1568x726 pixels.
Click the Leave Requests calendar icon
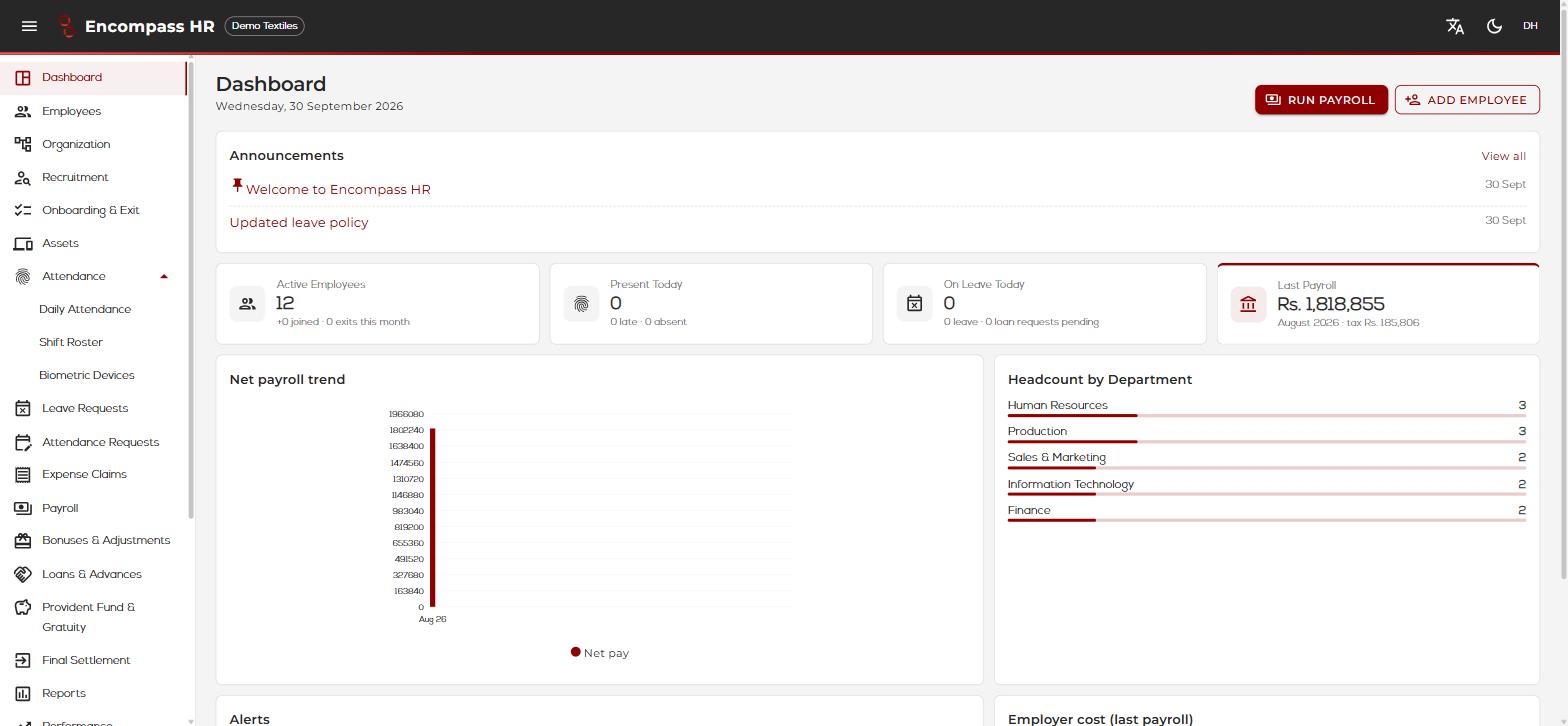point(23,409)
